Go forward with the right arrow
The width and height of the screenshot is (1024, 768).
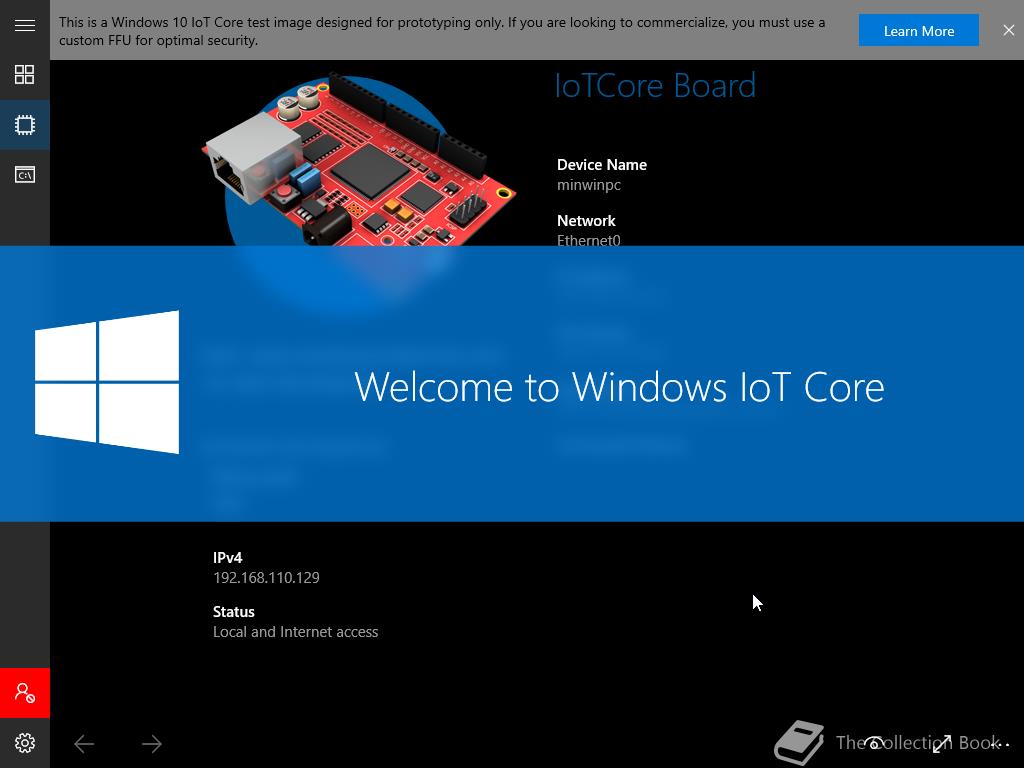[x=152, y=744]
